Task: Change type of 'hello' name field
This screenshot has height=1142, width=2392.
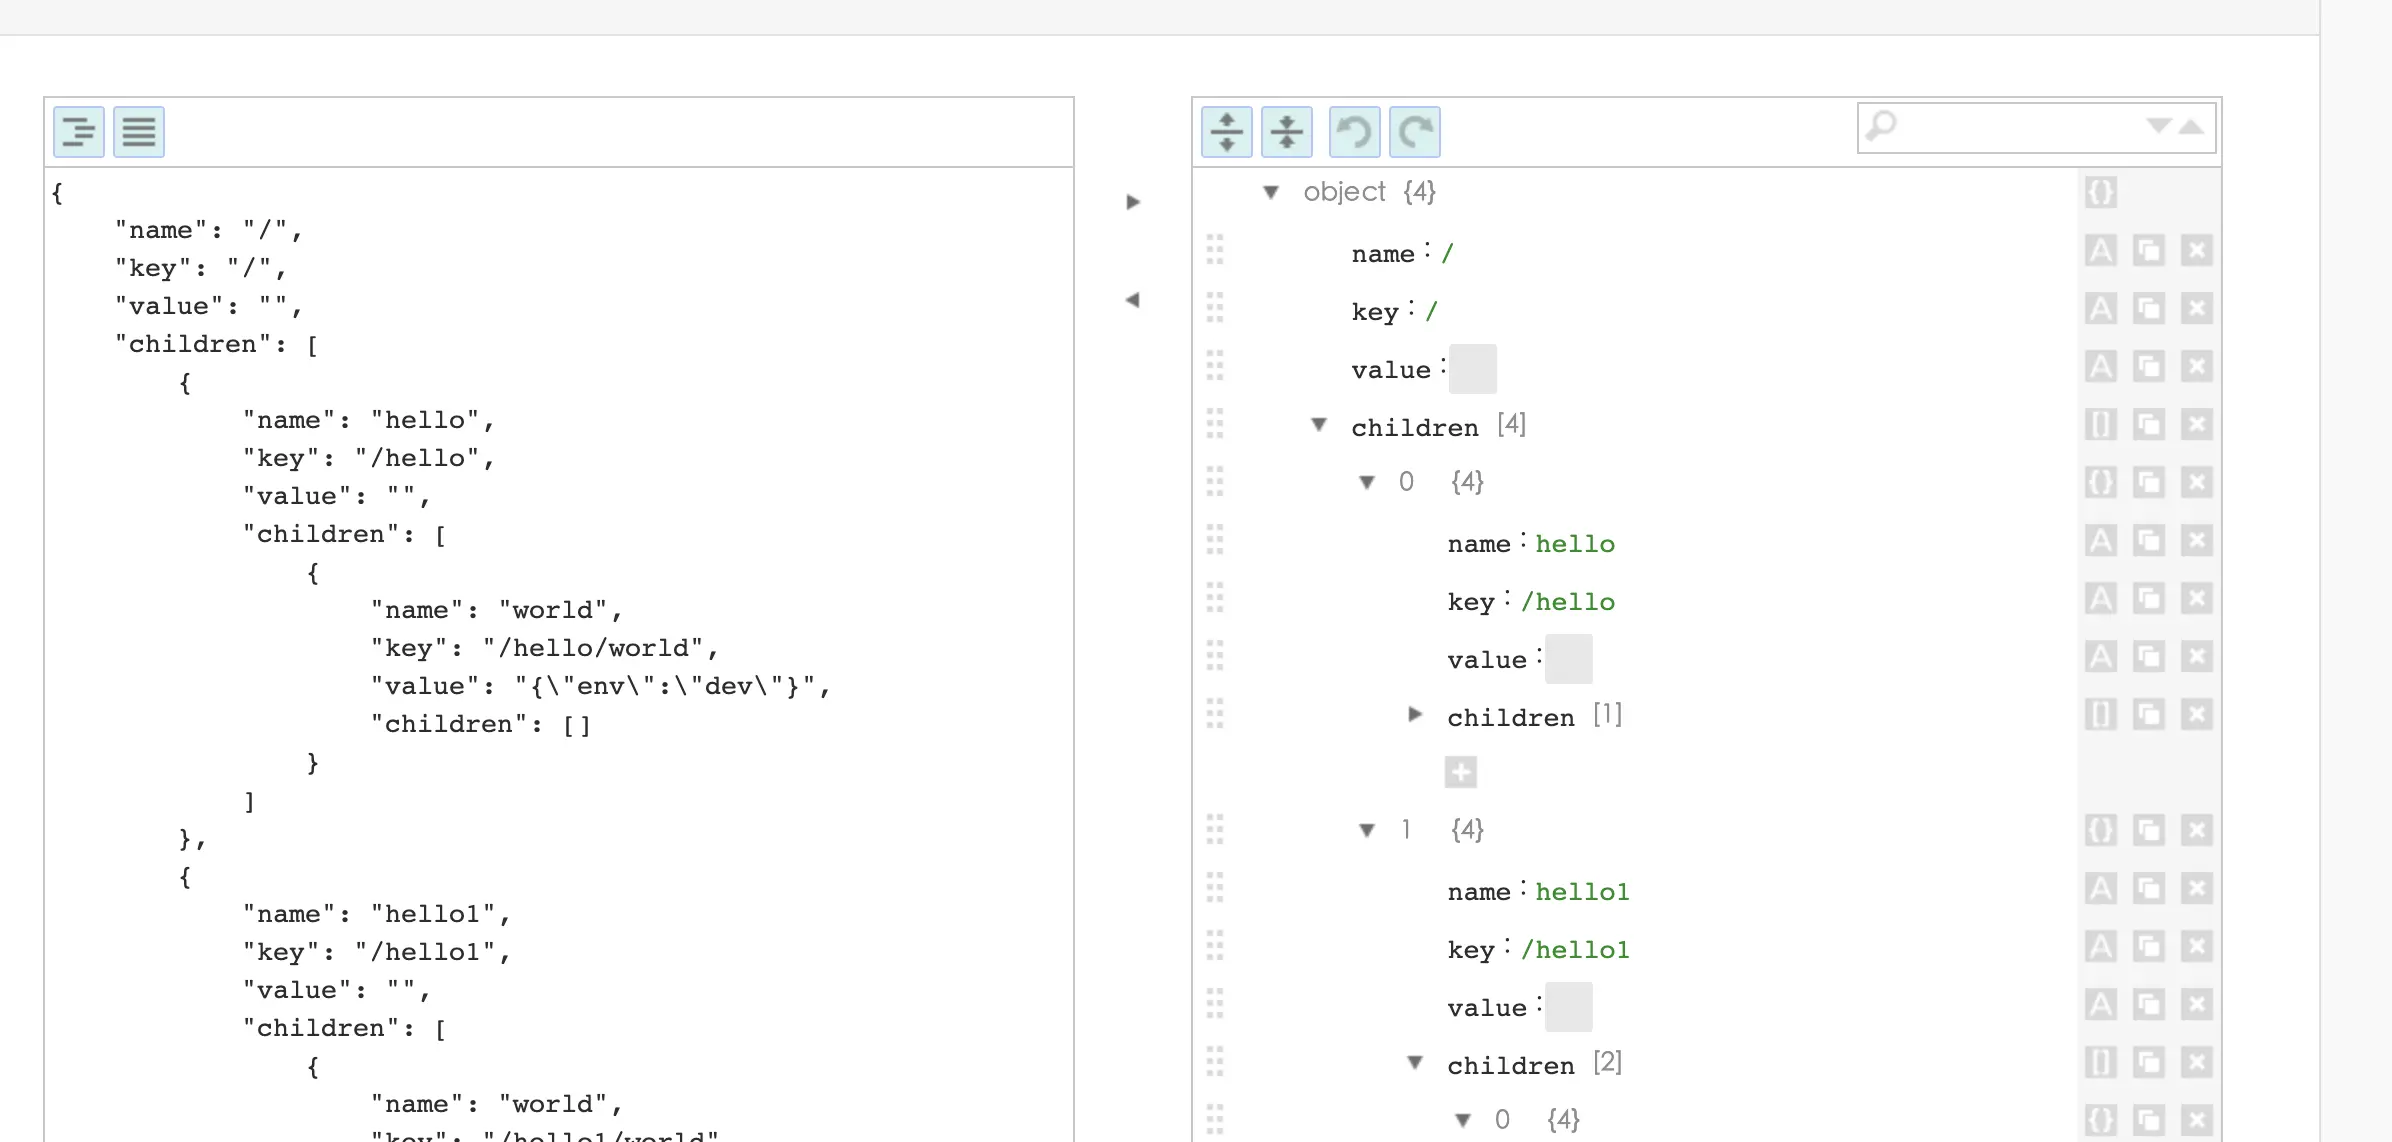Action: [x=2100, y=541]
